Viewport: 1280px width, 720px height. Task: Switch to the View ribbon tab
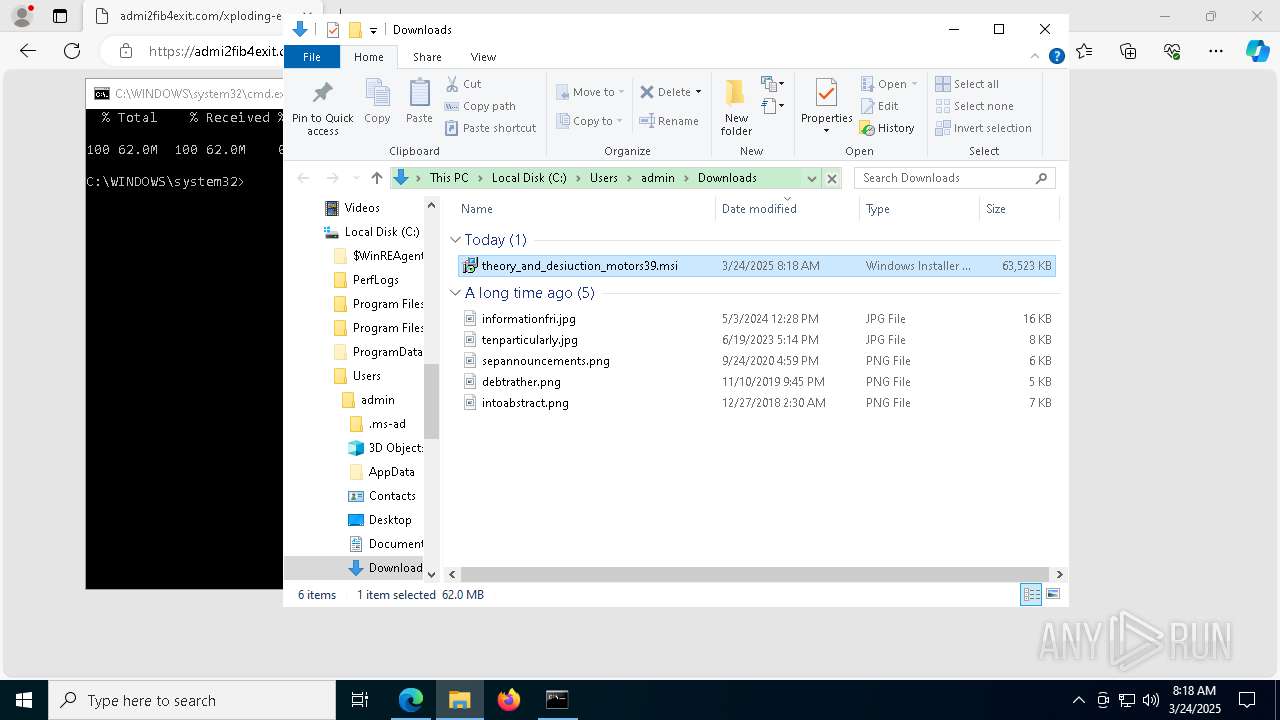pyautogui.click(x=483, y=57)
